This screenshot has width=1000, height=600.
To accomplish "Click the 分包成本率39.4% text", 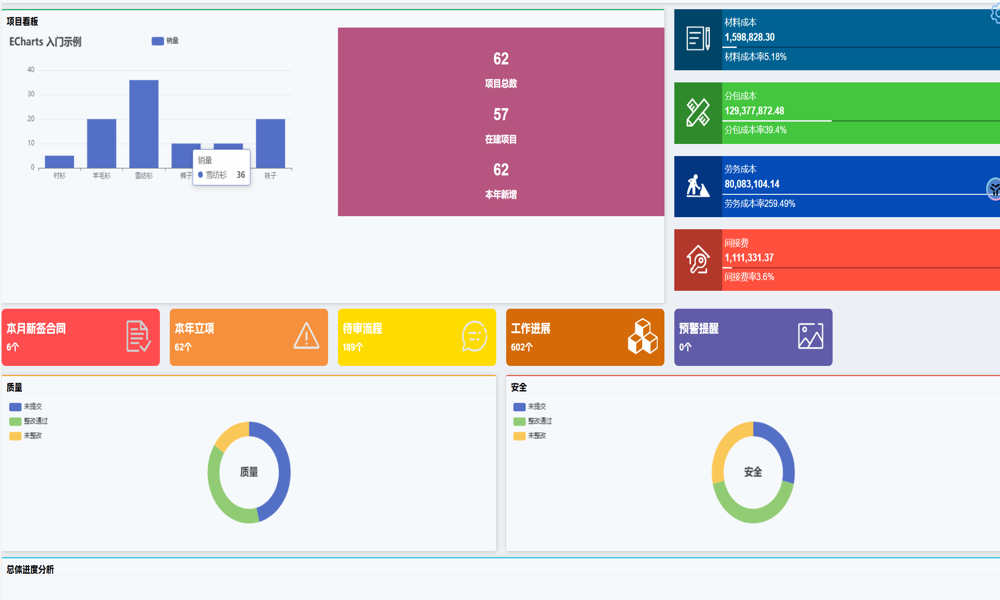I will pyautogui.click(x=755, y=130).
